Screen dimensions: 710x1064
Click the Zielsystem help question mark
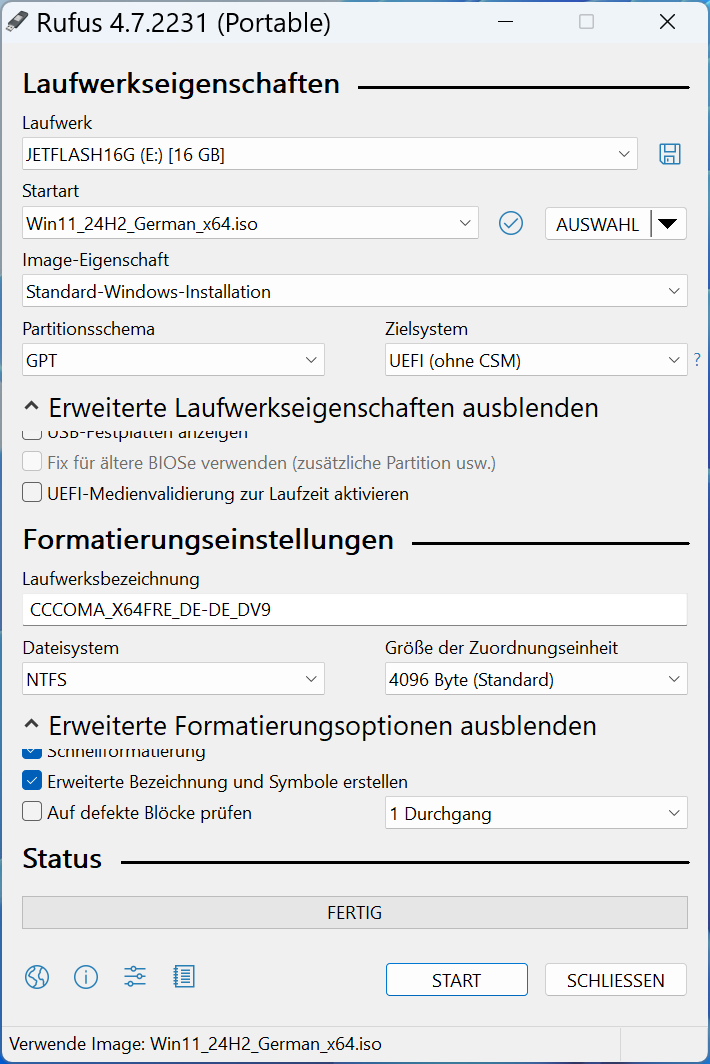(697, 360)
